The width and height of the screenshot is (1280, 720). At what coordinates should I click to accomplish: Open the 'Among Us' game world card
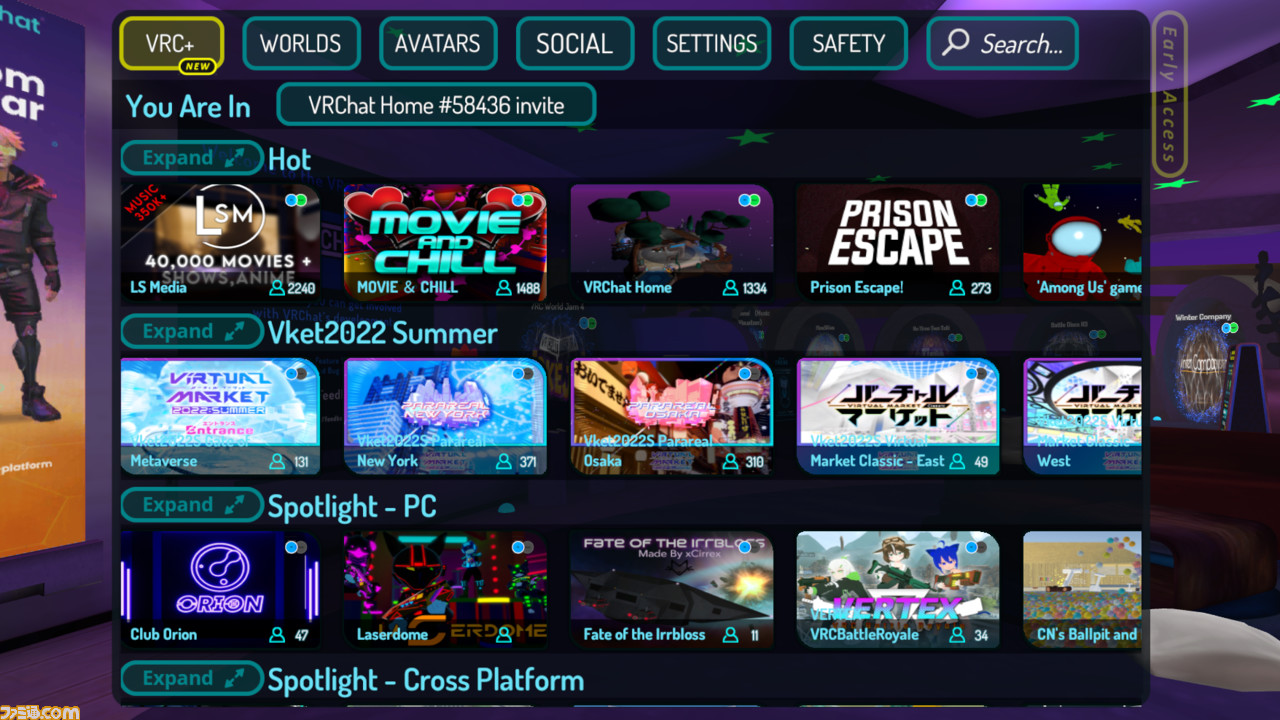1082,243
